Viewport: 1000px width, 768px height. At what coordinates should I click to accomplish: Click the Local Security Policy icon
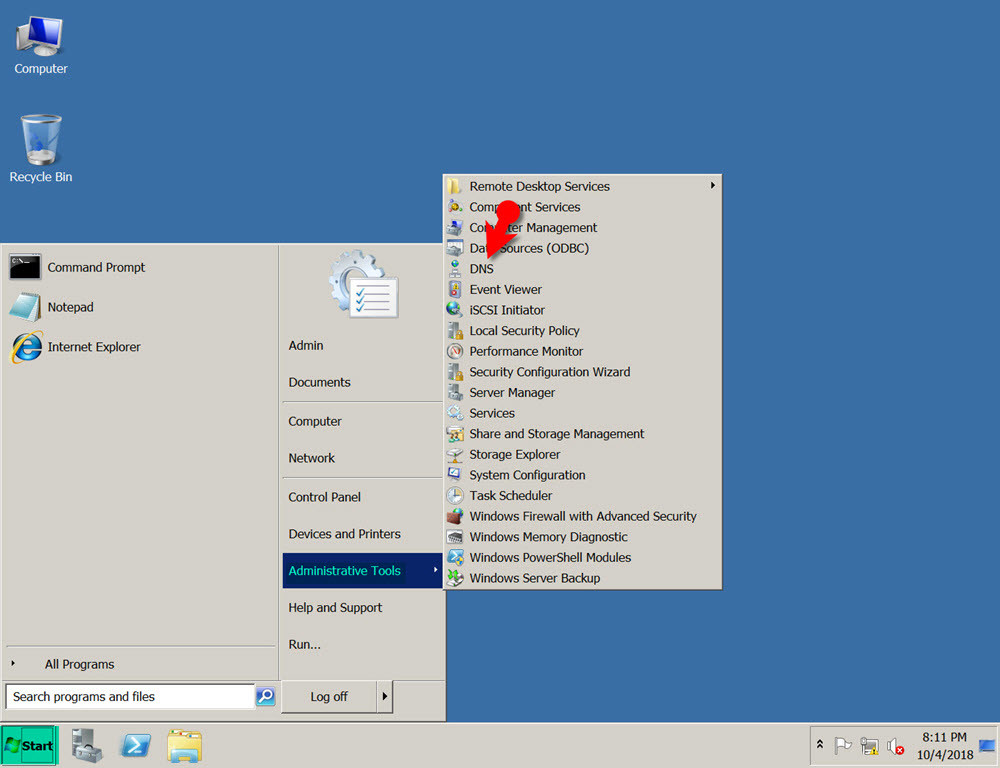(454, 330)
